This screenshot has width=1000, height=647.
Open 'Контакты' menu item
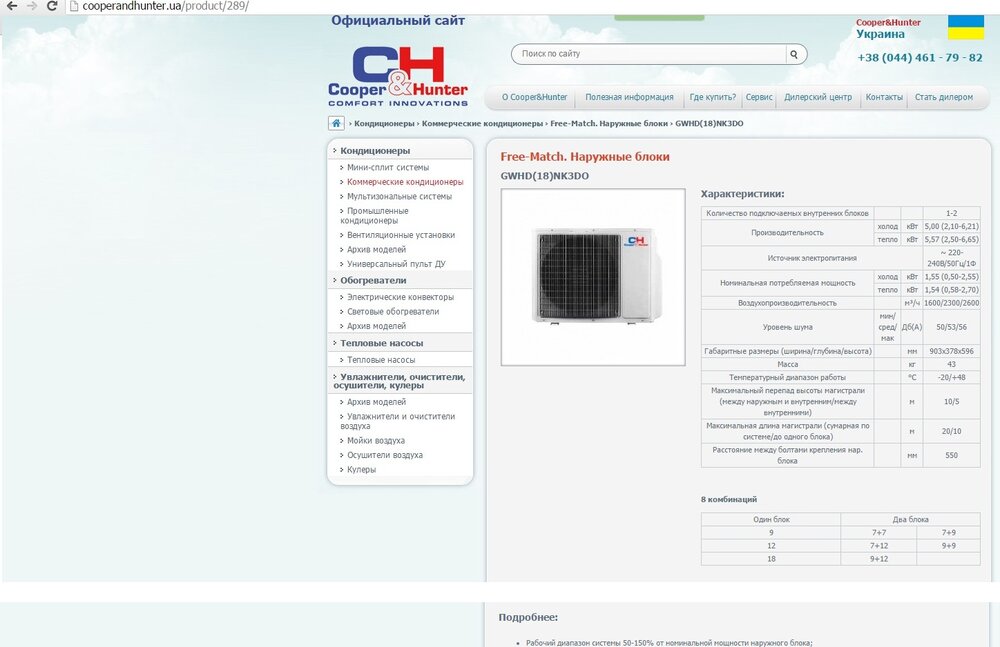(884, 98)
